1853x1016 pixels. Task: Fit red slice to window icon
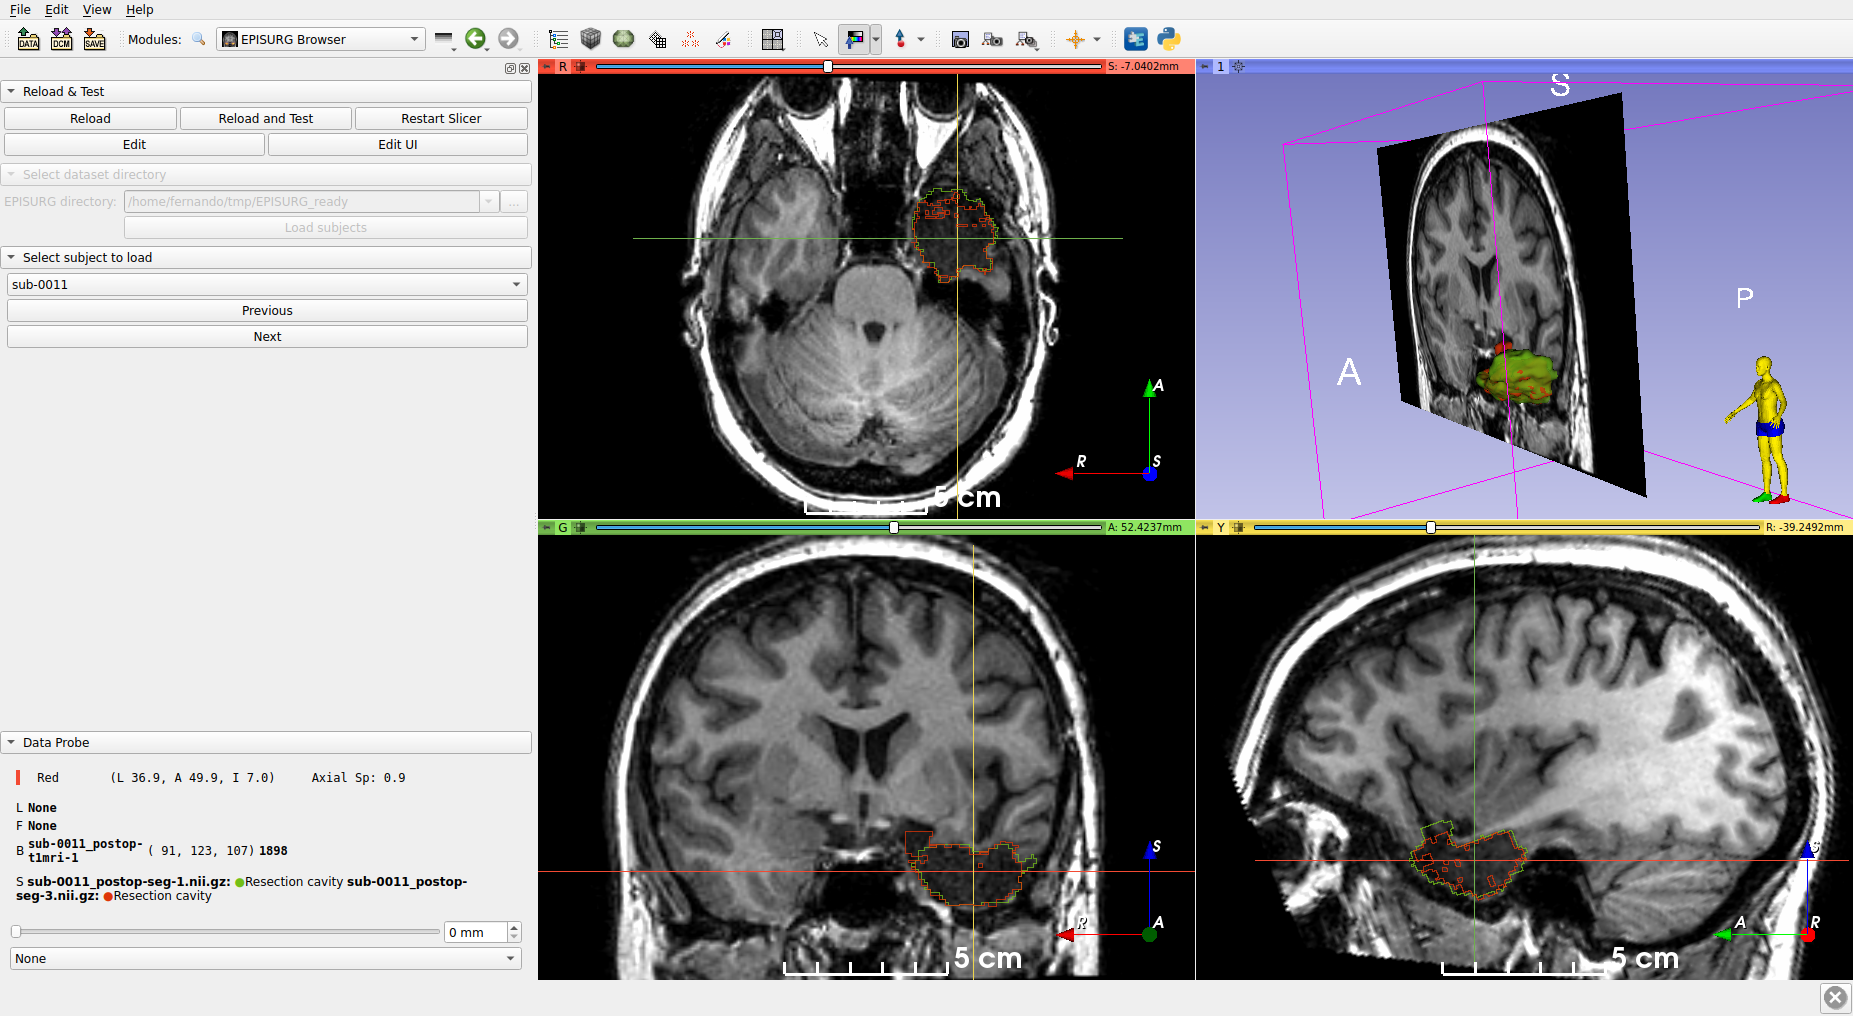580,66
